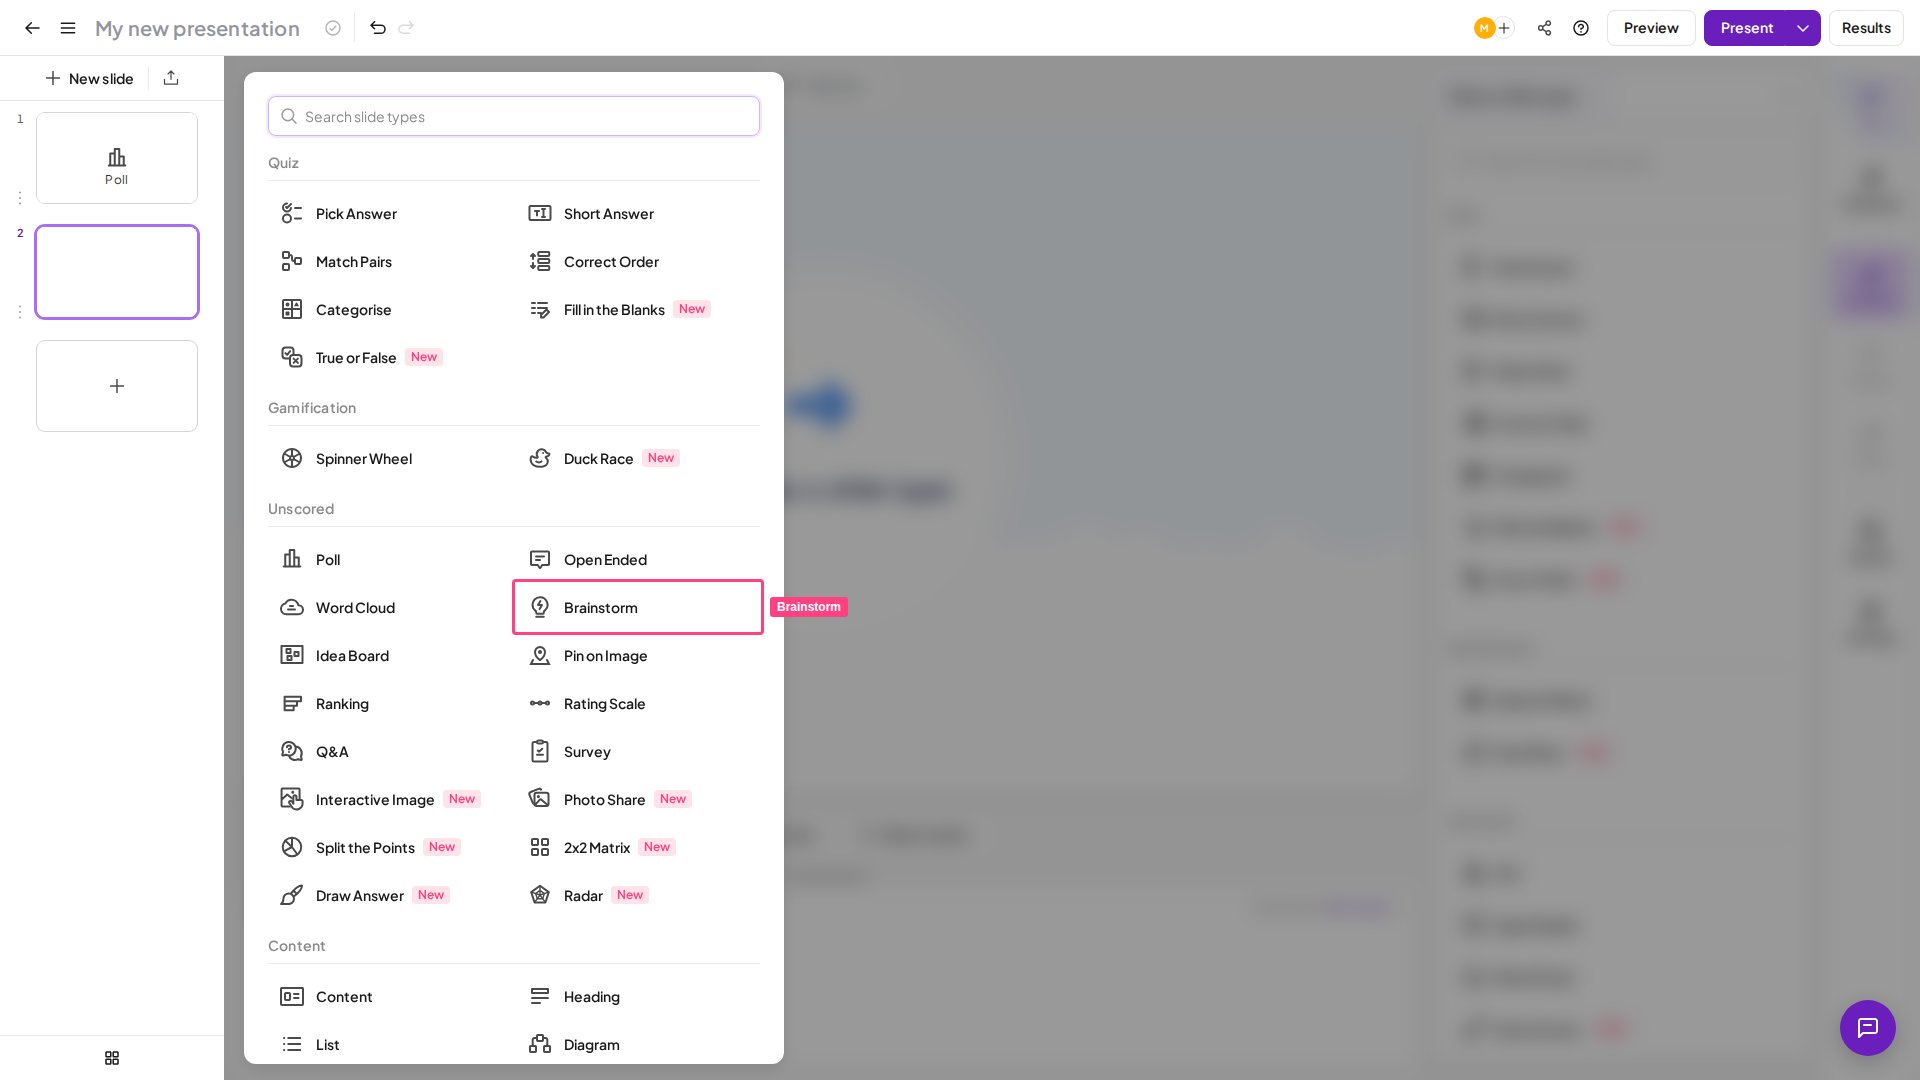Add a New slide
This screenshot has height=1080, width=1920.
(89, 78)
